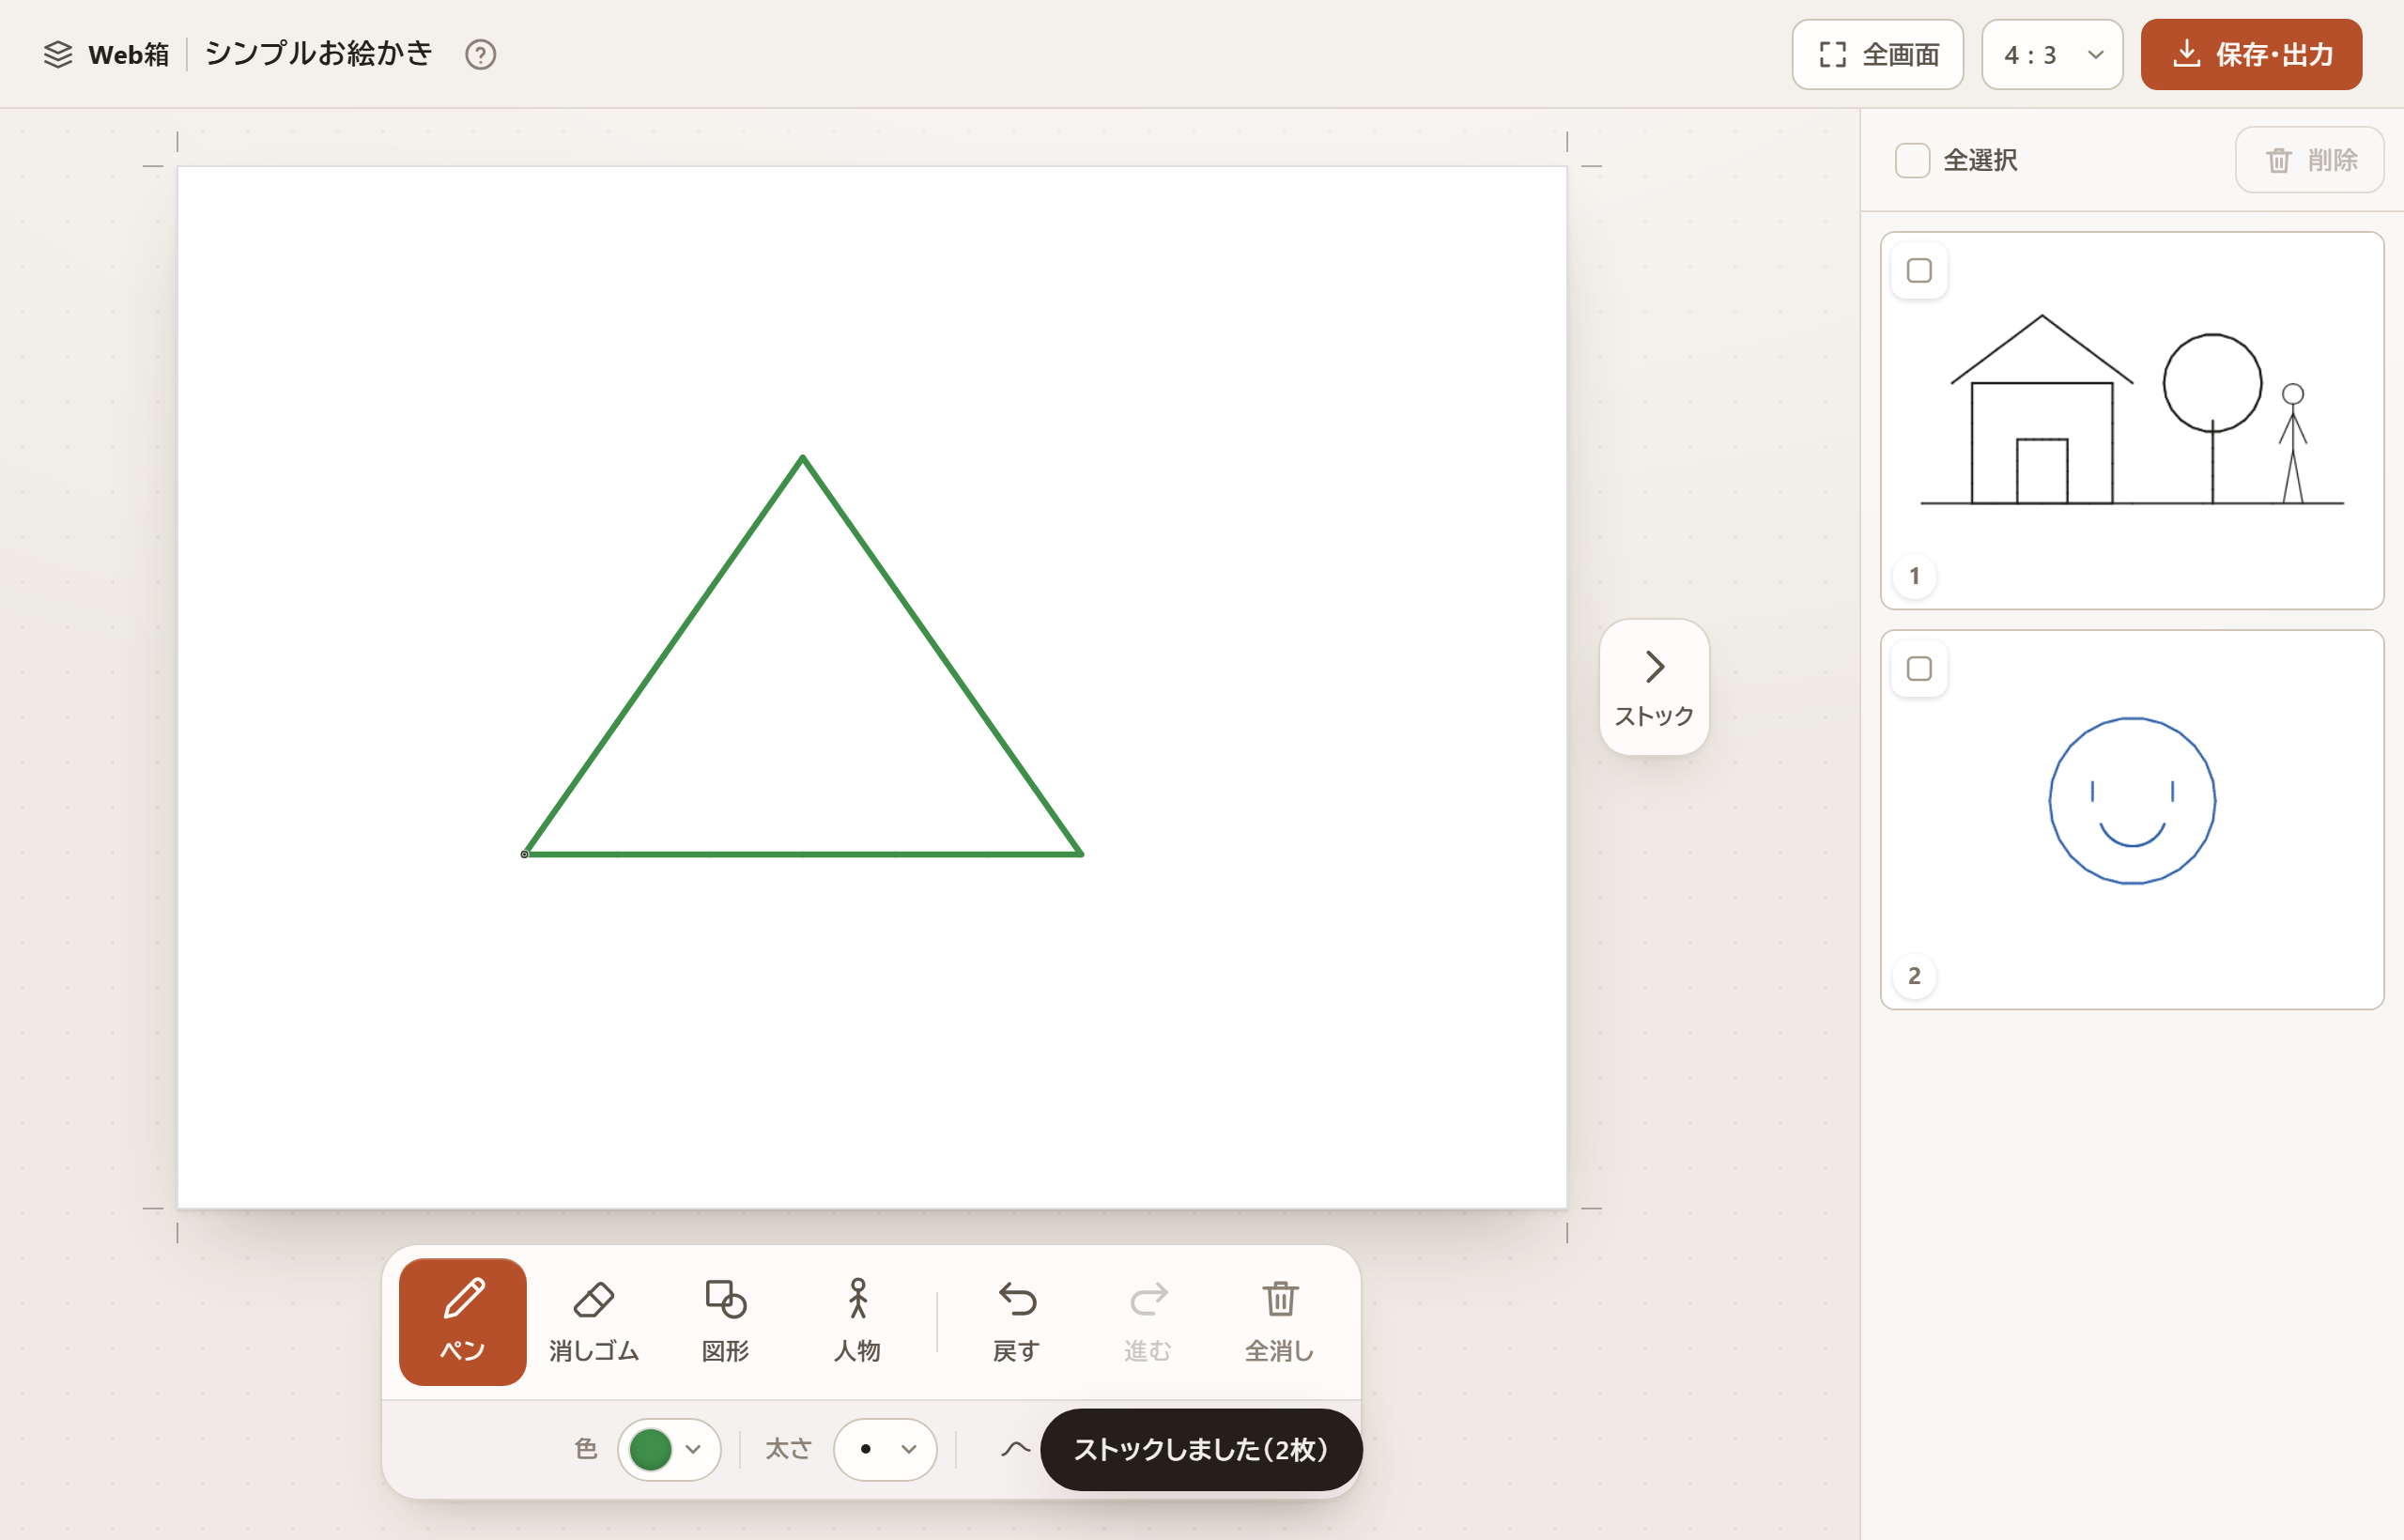
Task: Select the 消しゴム eraser tool
Action: [593, 1321]
